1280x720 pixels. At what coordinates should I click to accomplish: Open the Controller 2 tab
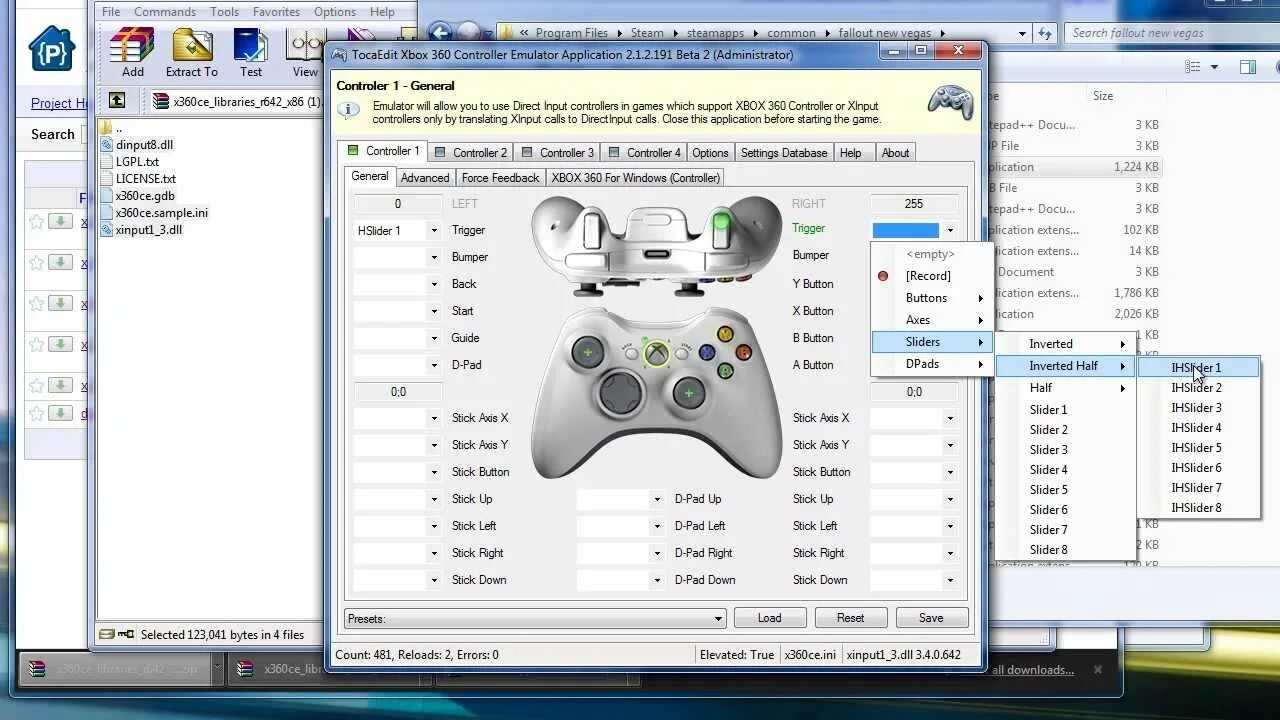click(470, 153)
